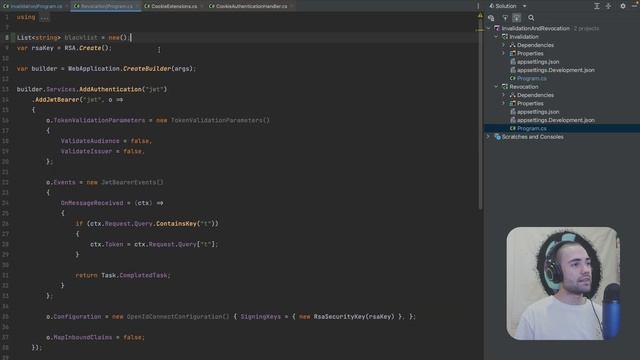Collapse the InvalidationAndRevocation solution node
The height and width of the screenshot is (360, 640).
coord(489,29)
